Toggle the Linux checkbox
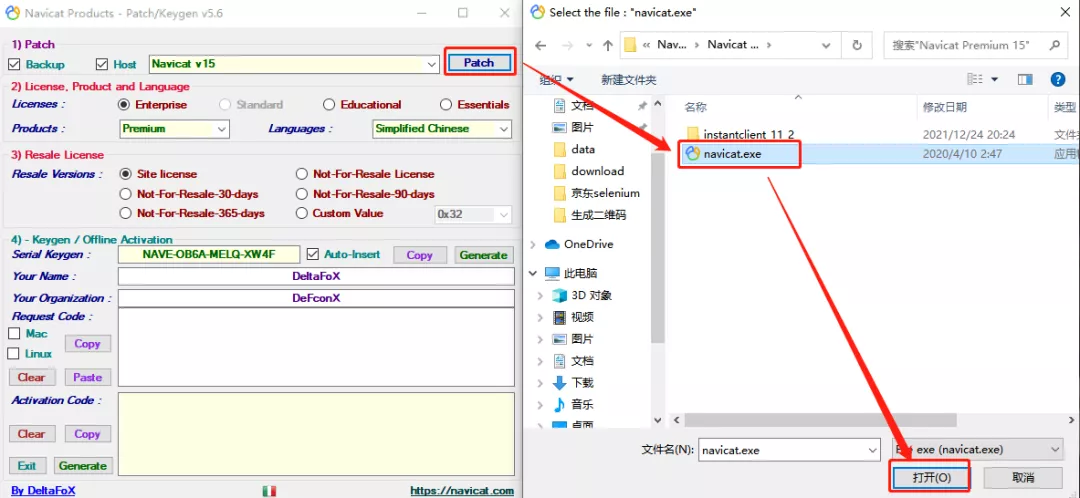This screenshot has height=498, width=1080. click(14, 353)
